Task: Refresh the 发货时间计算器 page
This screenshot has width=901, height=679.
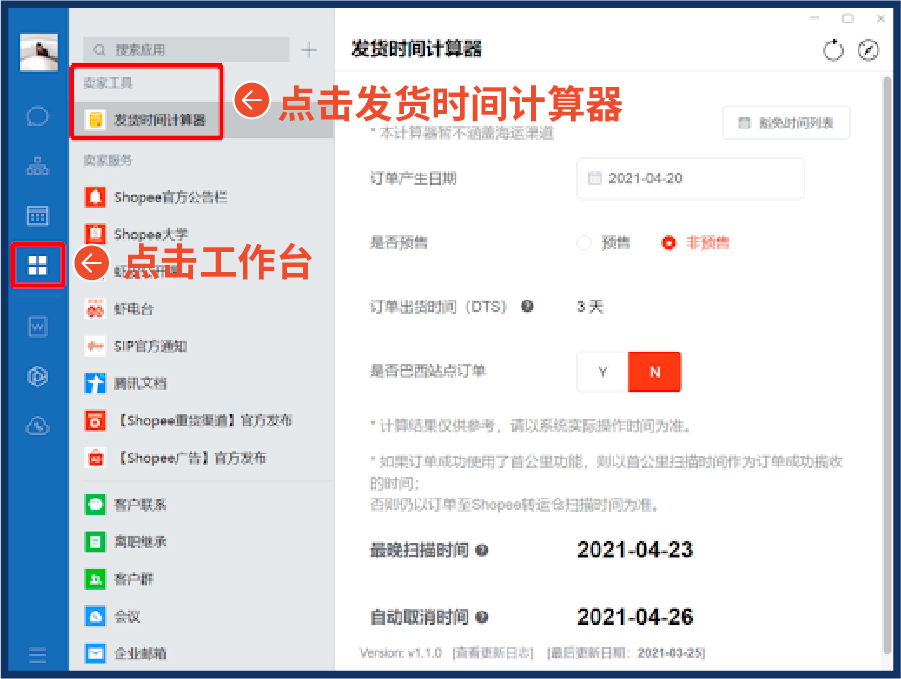Action: tap(833, 49)
